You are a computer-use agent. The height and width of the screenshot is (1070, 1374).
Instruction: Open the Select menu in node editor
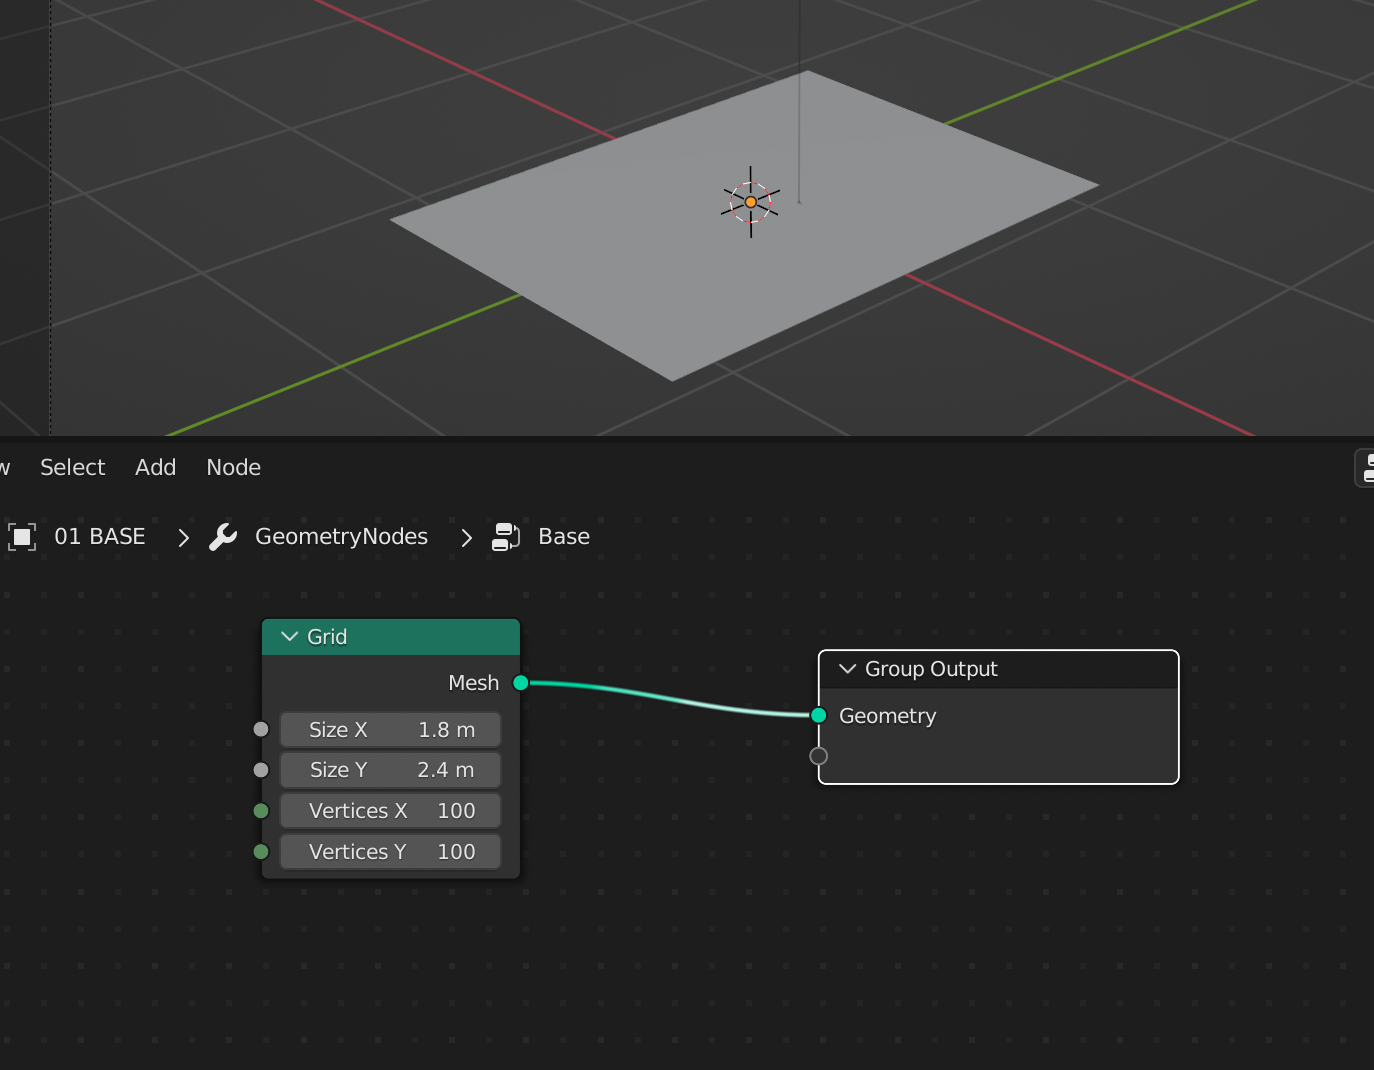[72, 467]
